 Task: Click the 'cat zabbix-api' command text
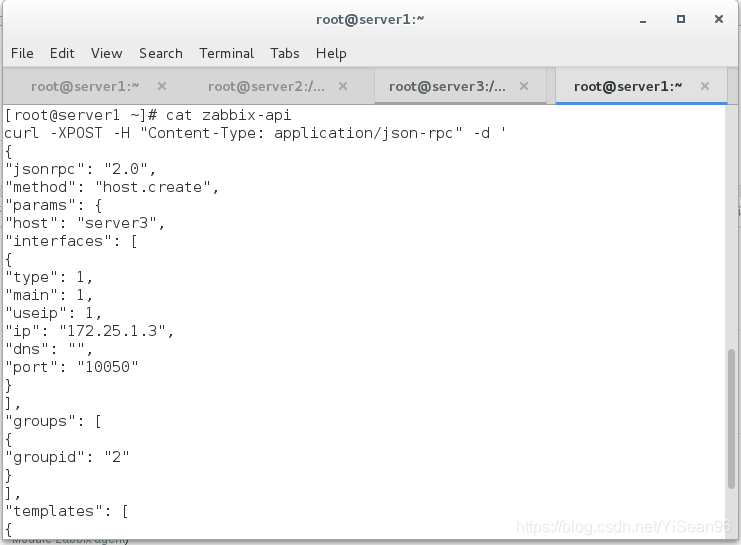[x=229, y=115]
